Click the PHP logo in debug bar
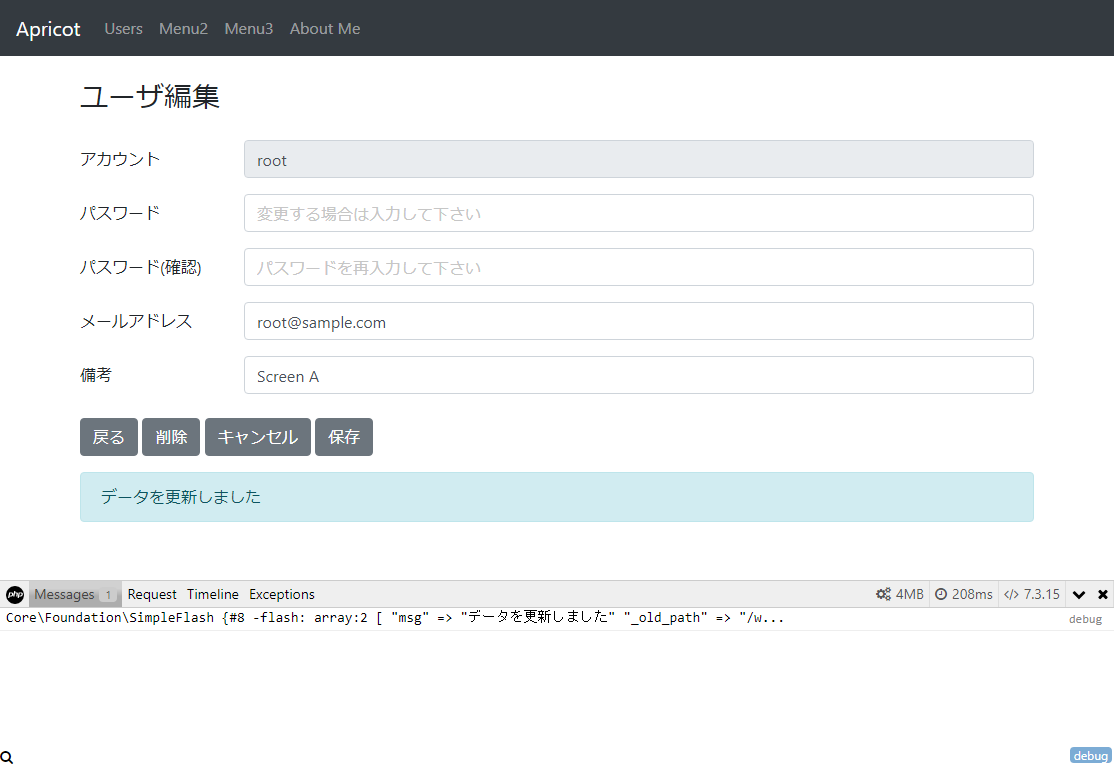 (15, 594)
